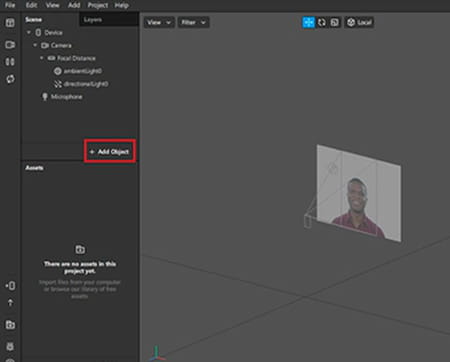Click the 3D axis gizmo in viewport
This screenshot has height=362, width=450.
tap(156, 354)
